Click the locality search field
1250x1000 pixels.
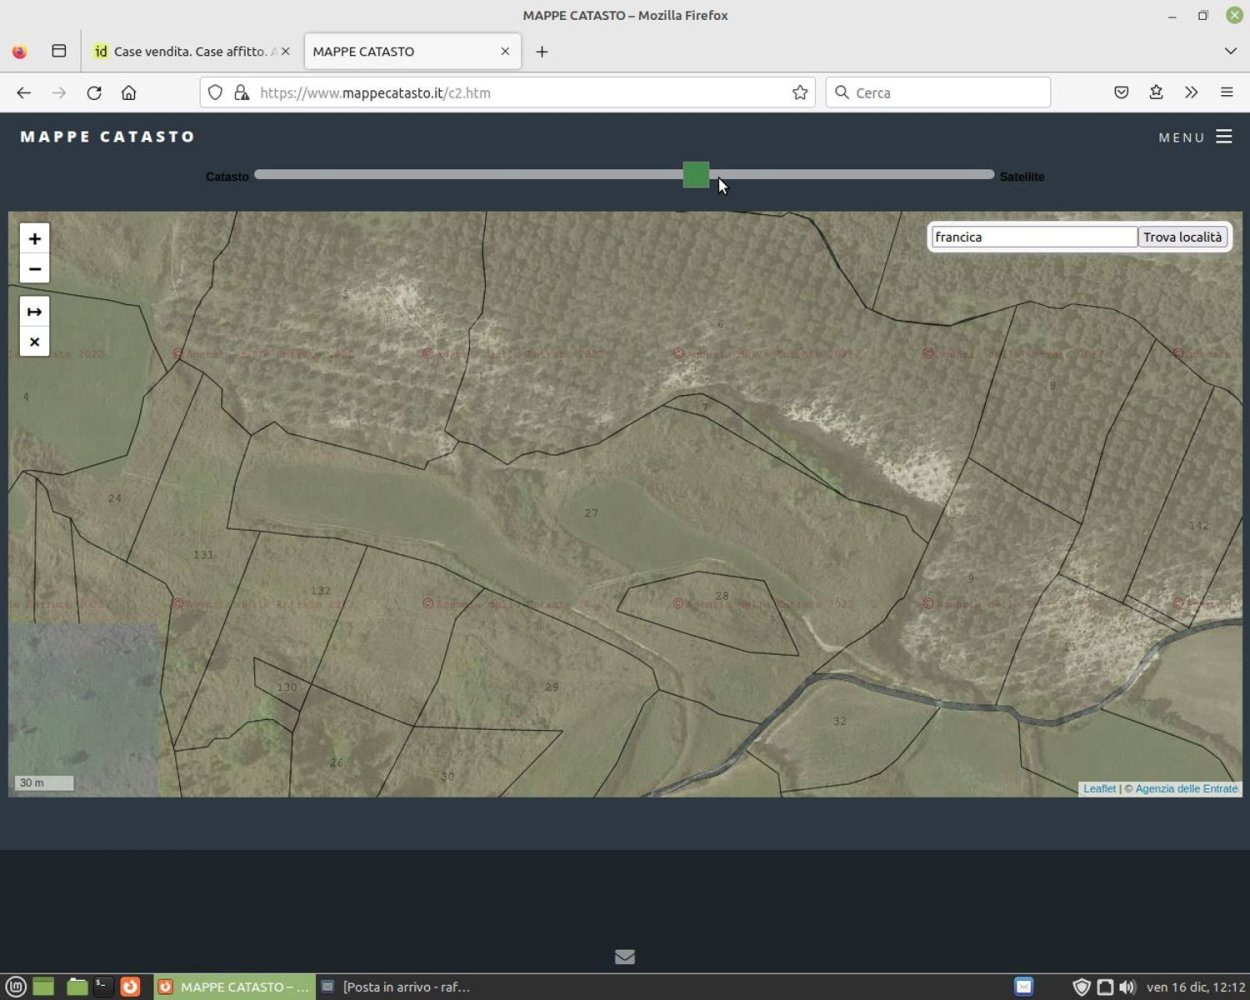[x=1033, y=237]
